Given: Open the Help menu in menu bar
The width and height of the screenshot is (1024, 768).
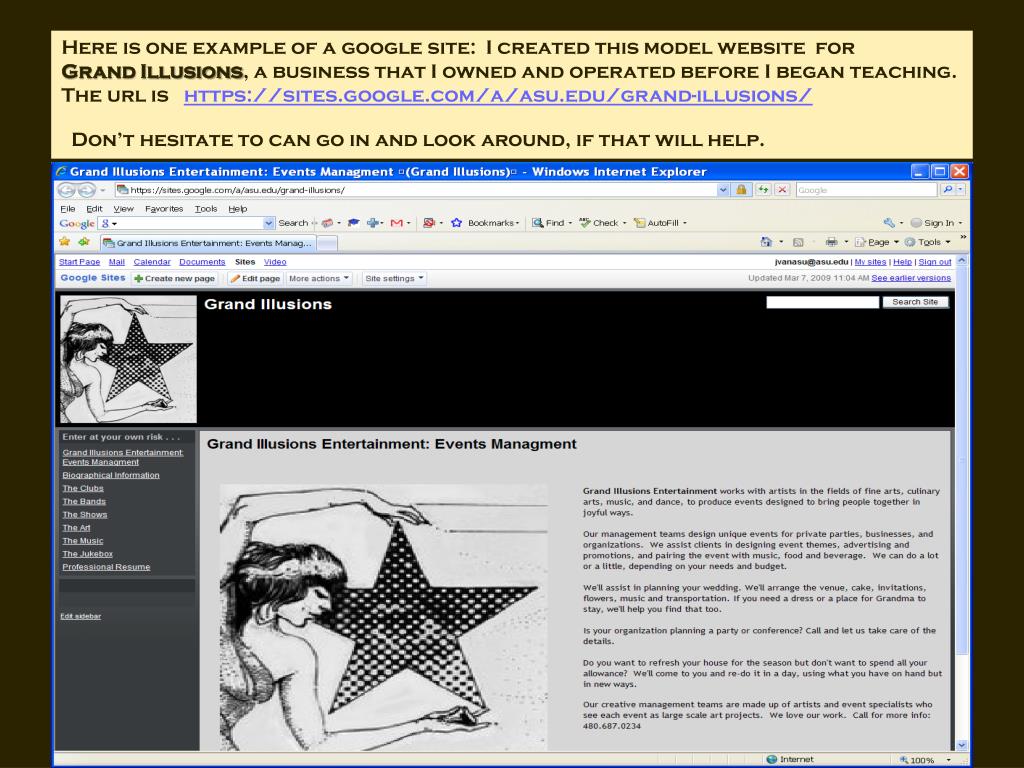Looking at the screenshot, I should pos(238,209).
